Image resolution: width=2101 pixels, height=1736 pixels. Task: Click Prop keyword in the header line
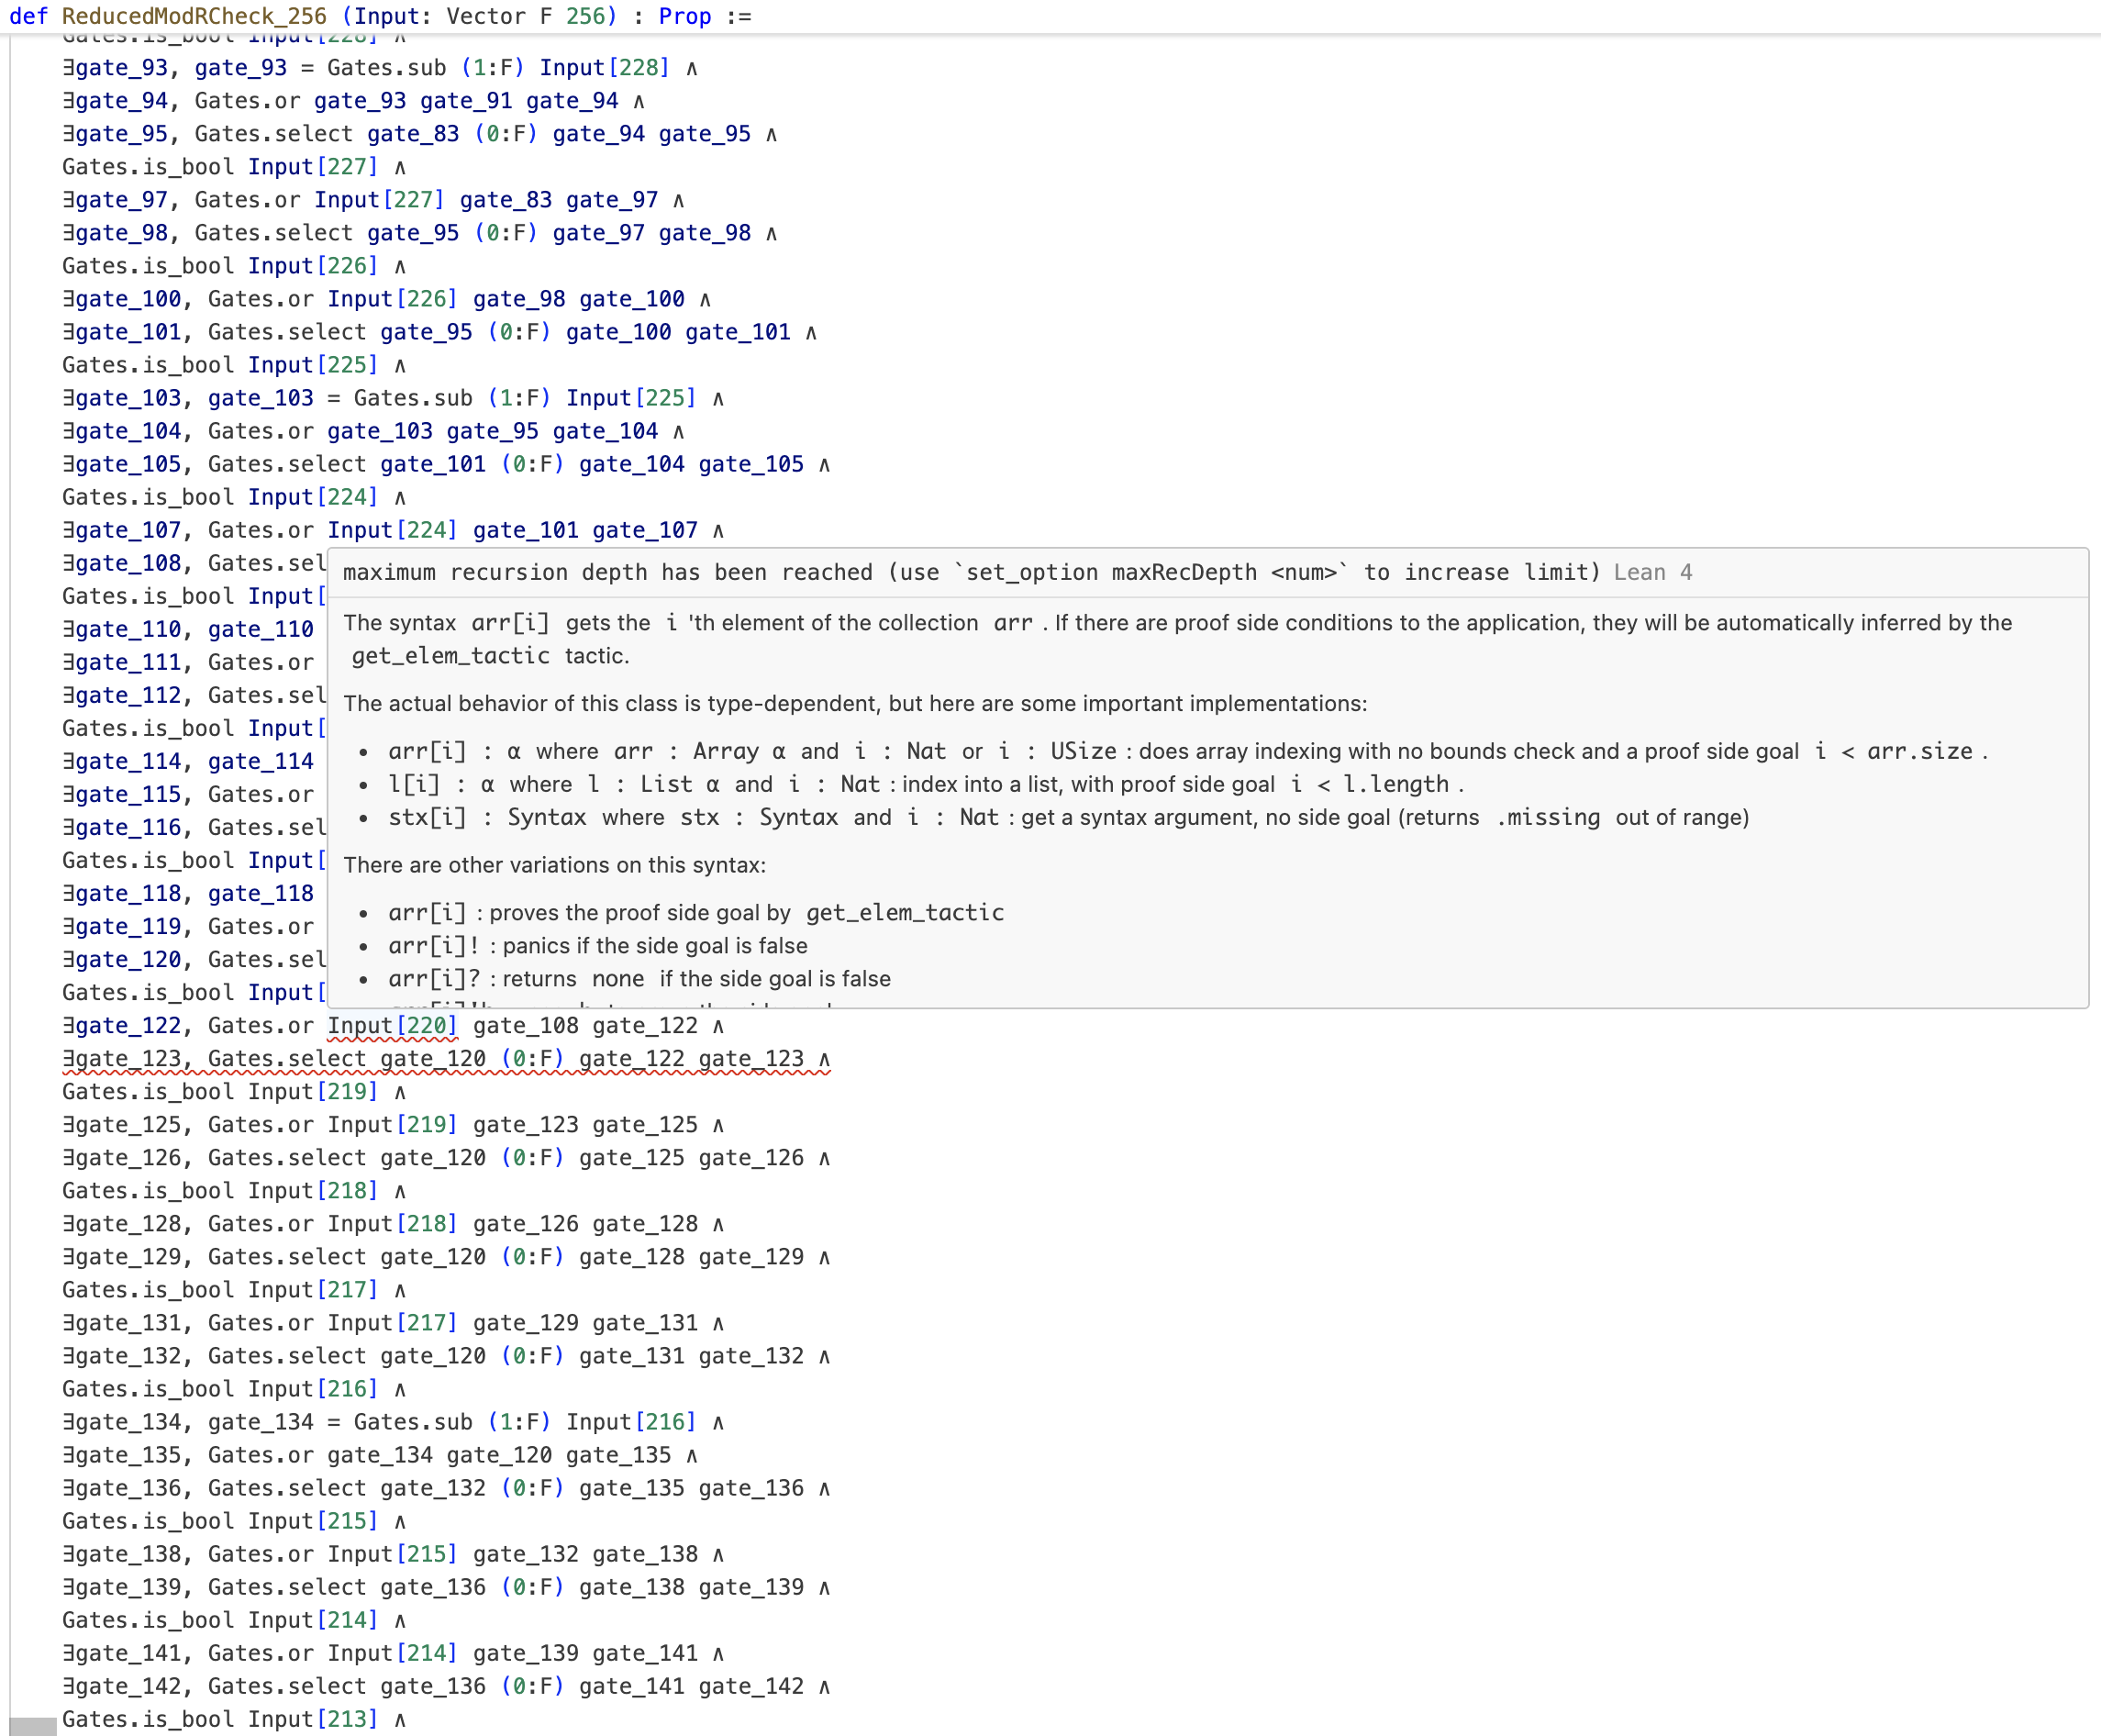click(x=685, y=16)
